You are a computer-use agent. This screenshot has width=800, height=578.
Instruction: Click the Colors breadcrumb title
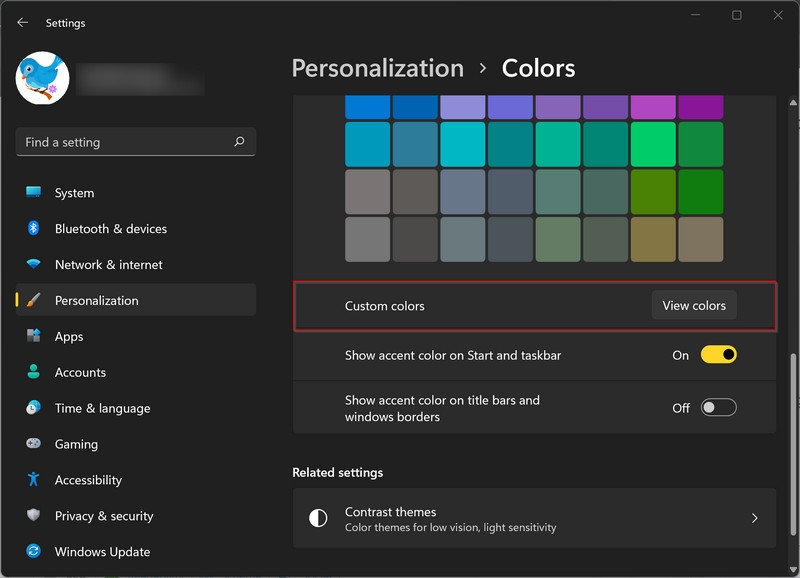[538, 68]
